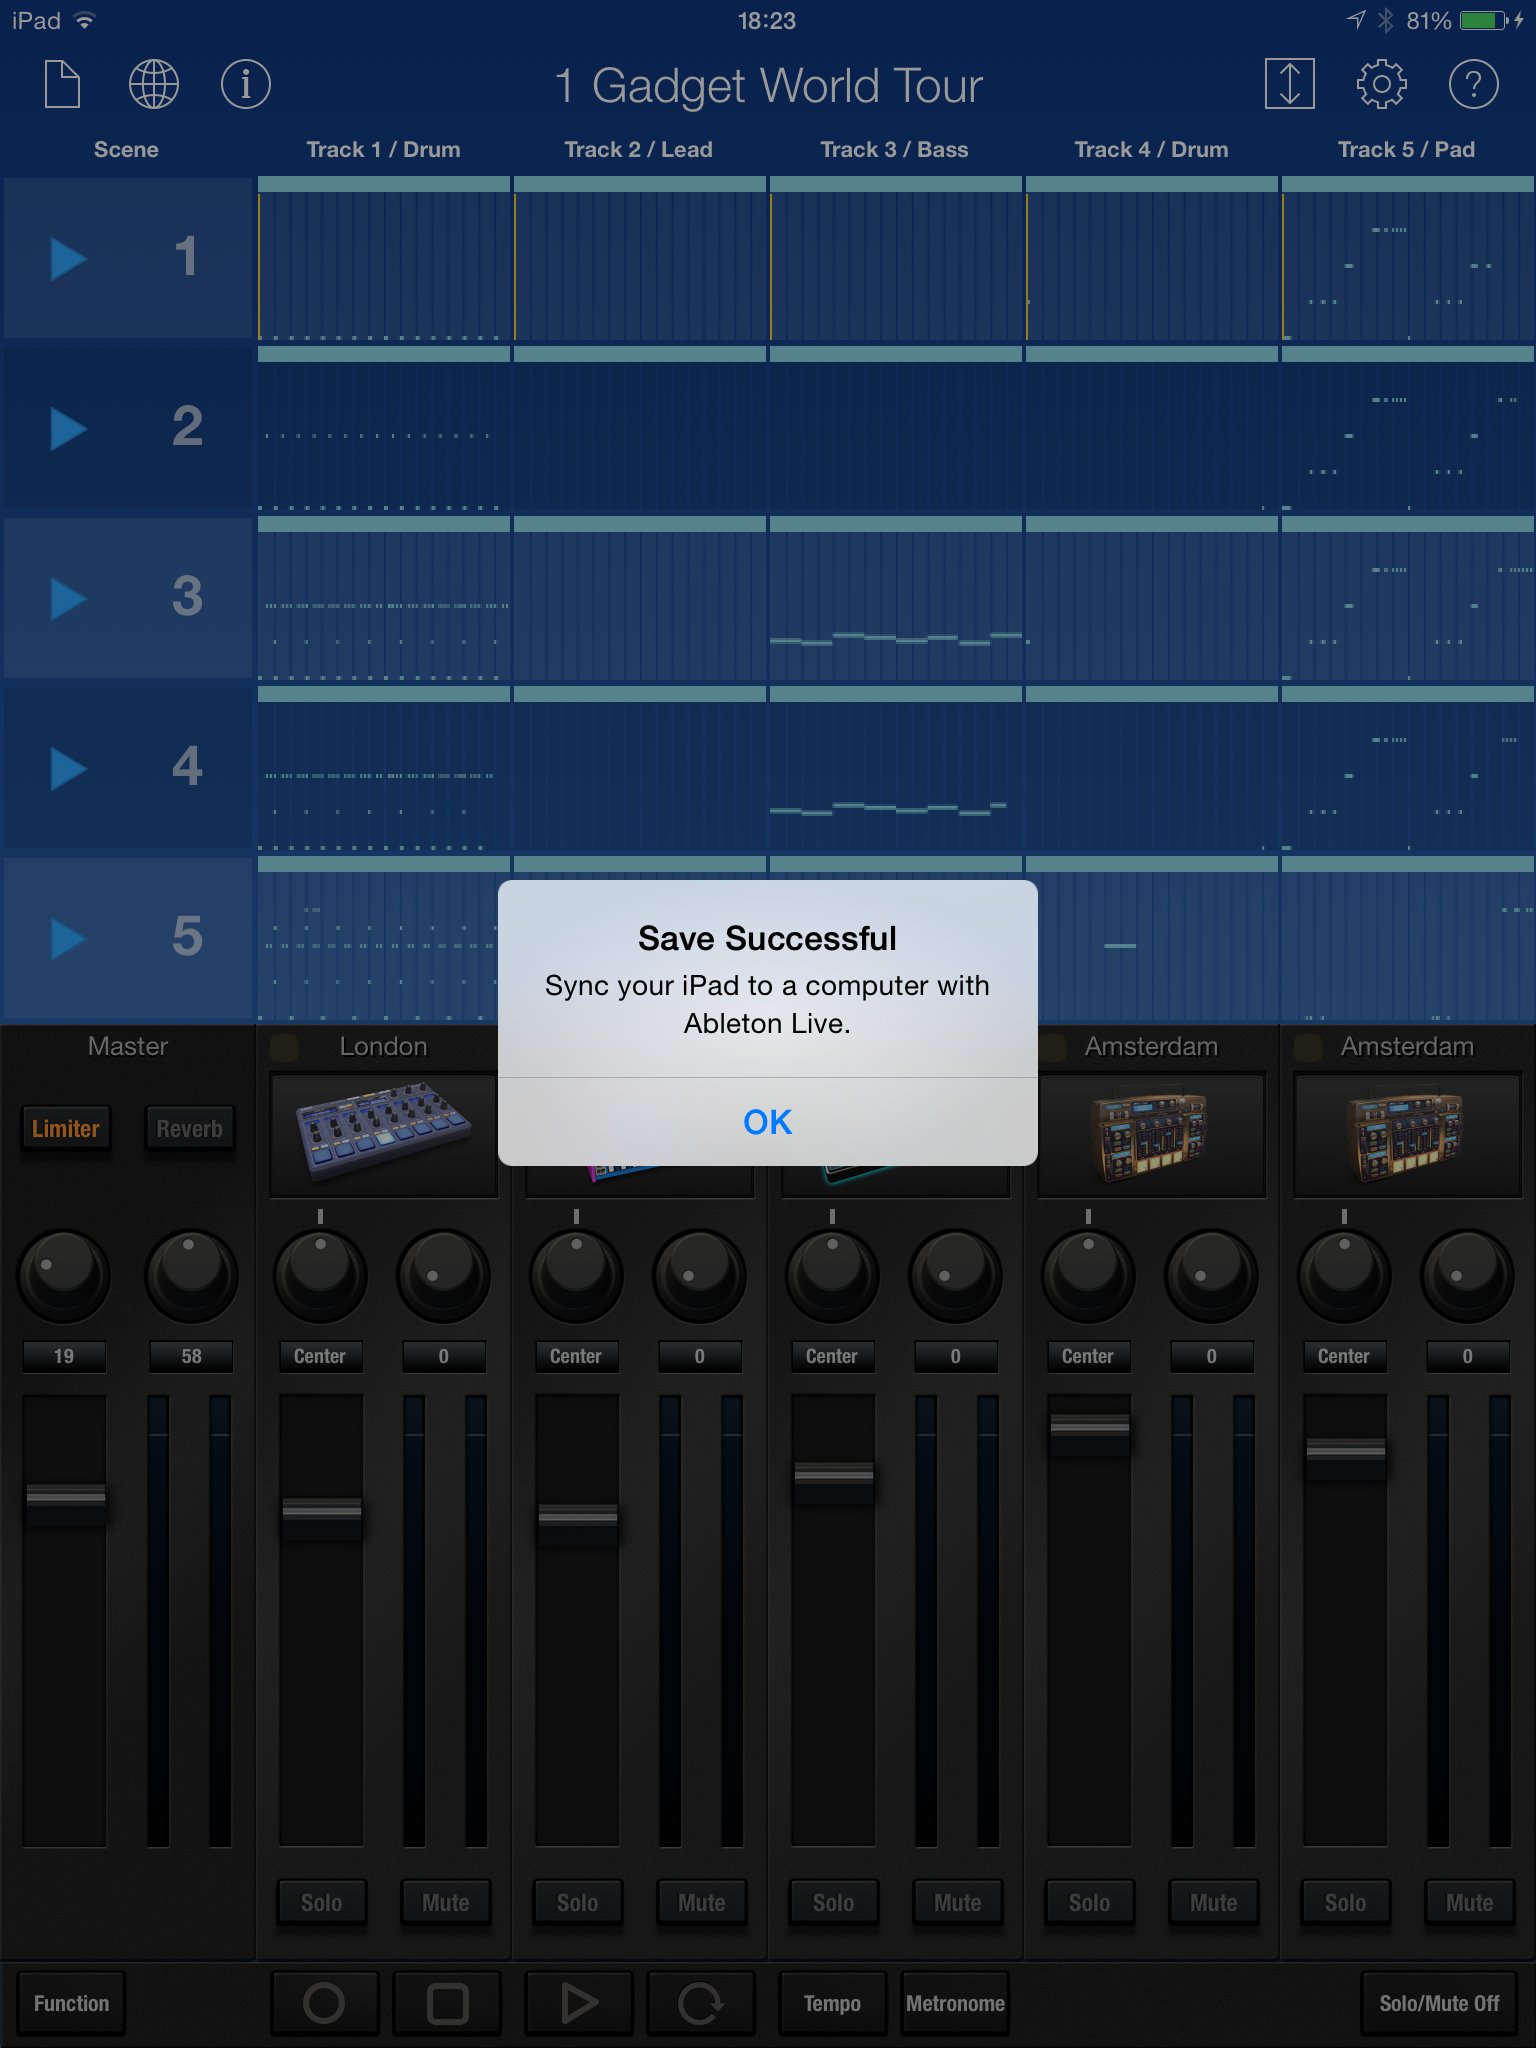
Task: Tap the stop square button
Action: [447, 2003]
